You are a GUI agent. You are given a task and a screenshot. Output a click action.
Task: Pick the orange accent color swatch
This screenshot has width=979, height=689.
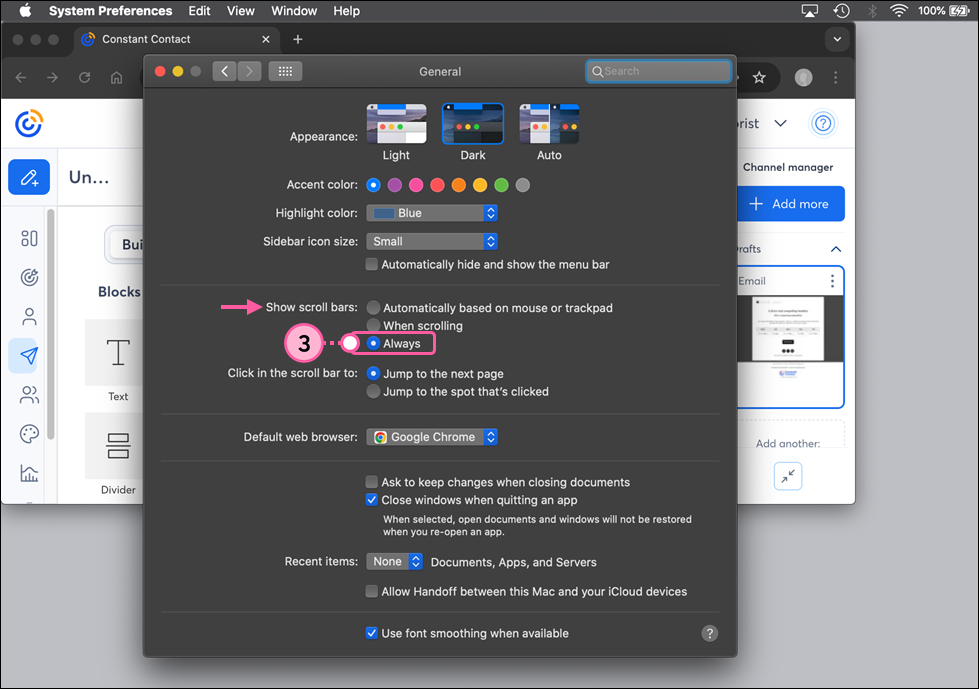click(x=458, y=185)
